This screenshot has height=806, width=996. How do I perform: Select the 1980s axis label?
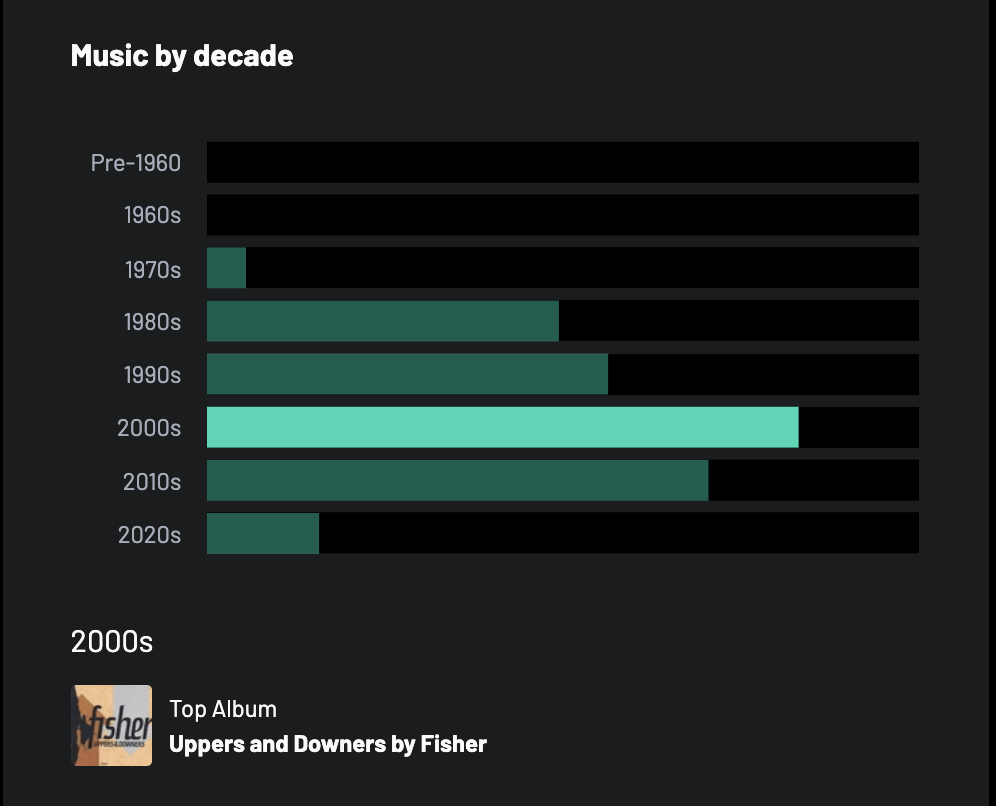pos(152,322)
